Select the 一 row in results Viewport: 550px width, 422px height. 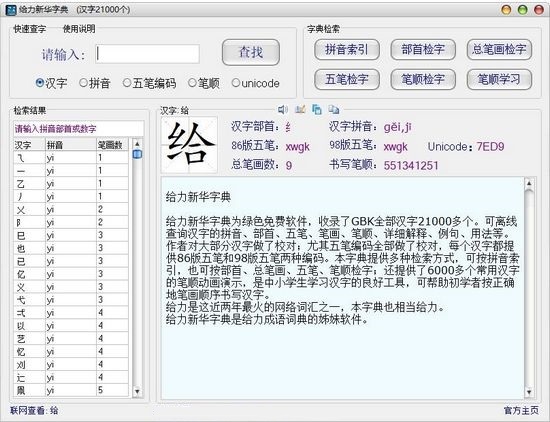click(71, 171)
